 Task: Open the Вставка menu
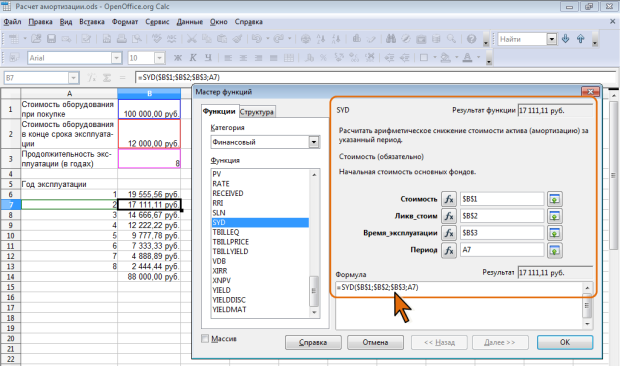(x=92, y=22)
